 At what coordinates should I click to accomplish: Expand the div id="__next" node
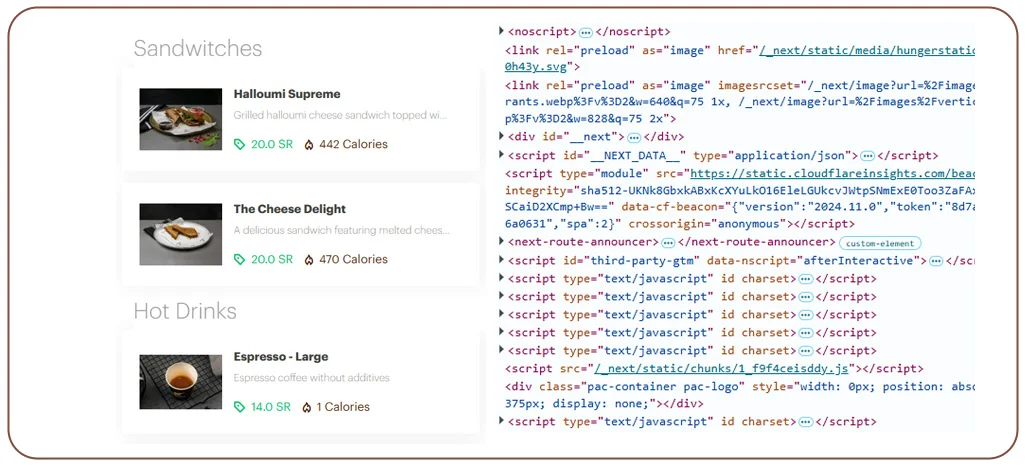[x=501, y=137]
